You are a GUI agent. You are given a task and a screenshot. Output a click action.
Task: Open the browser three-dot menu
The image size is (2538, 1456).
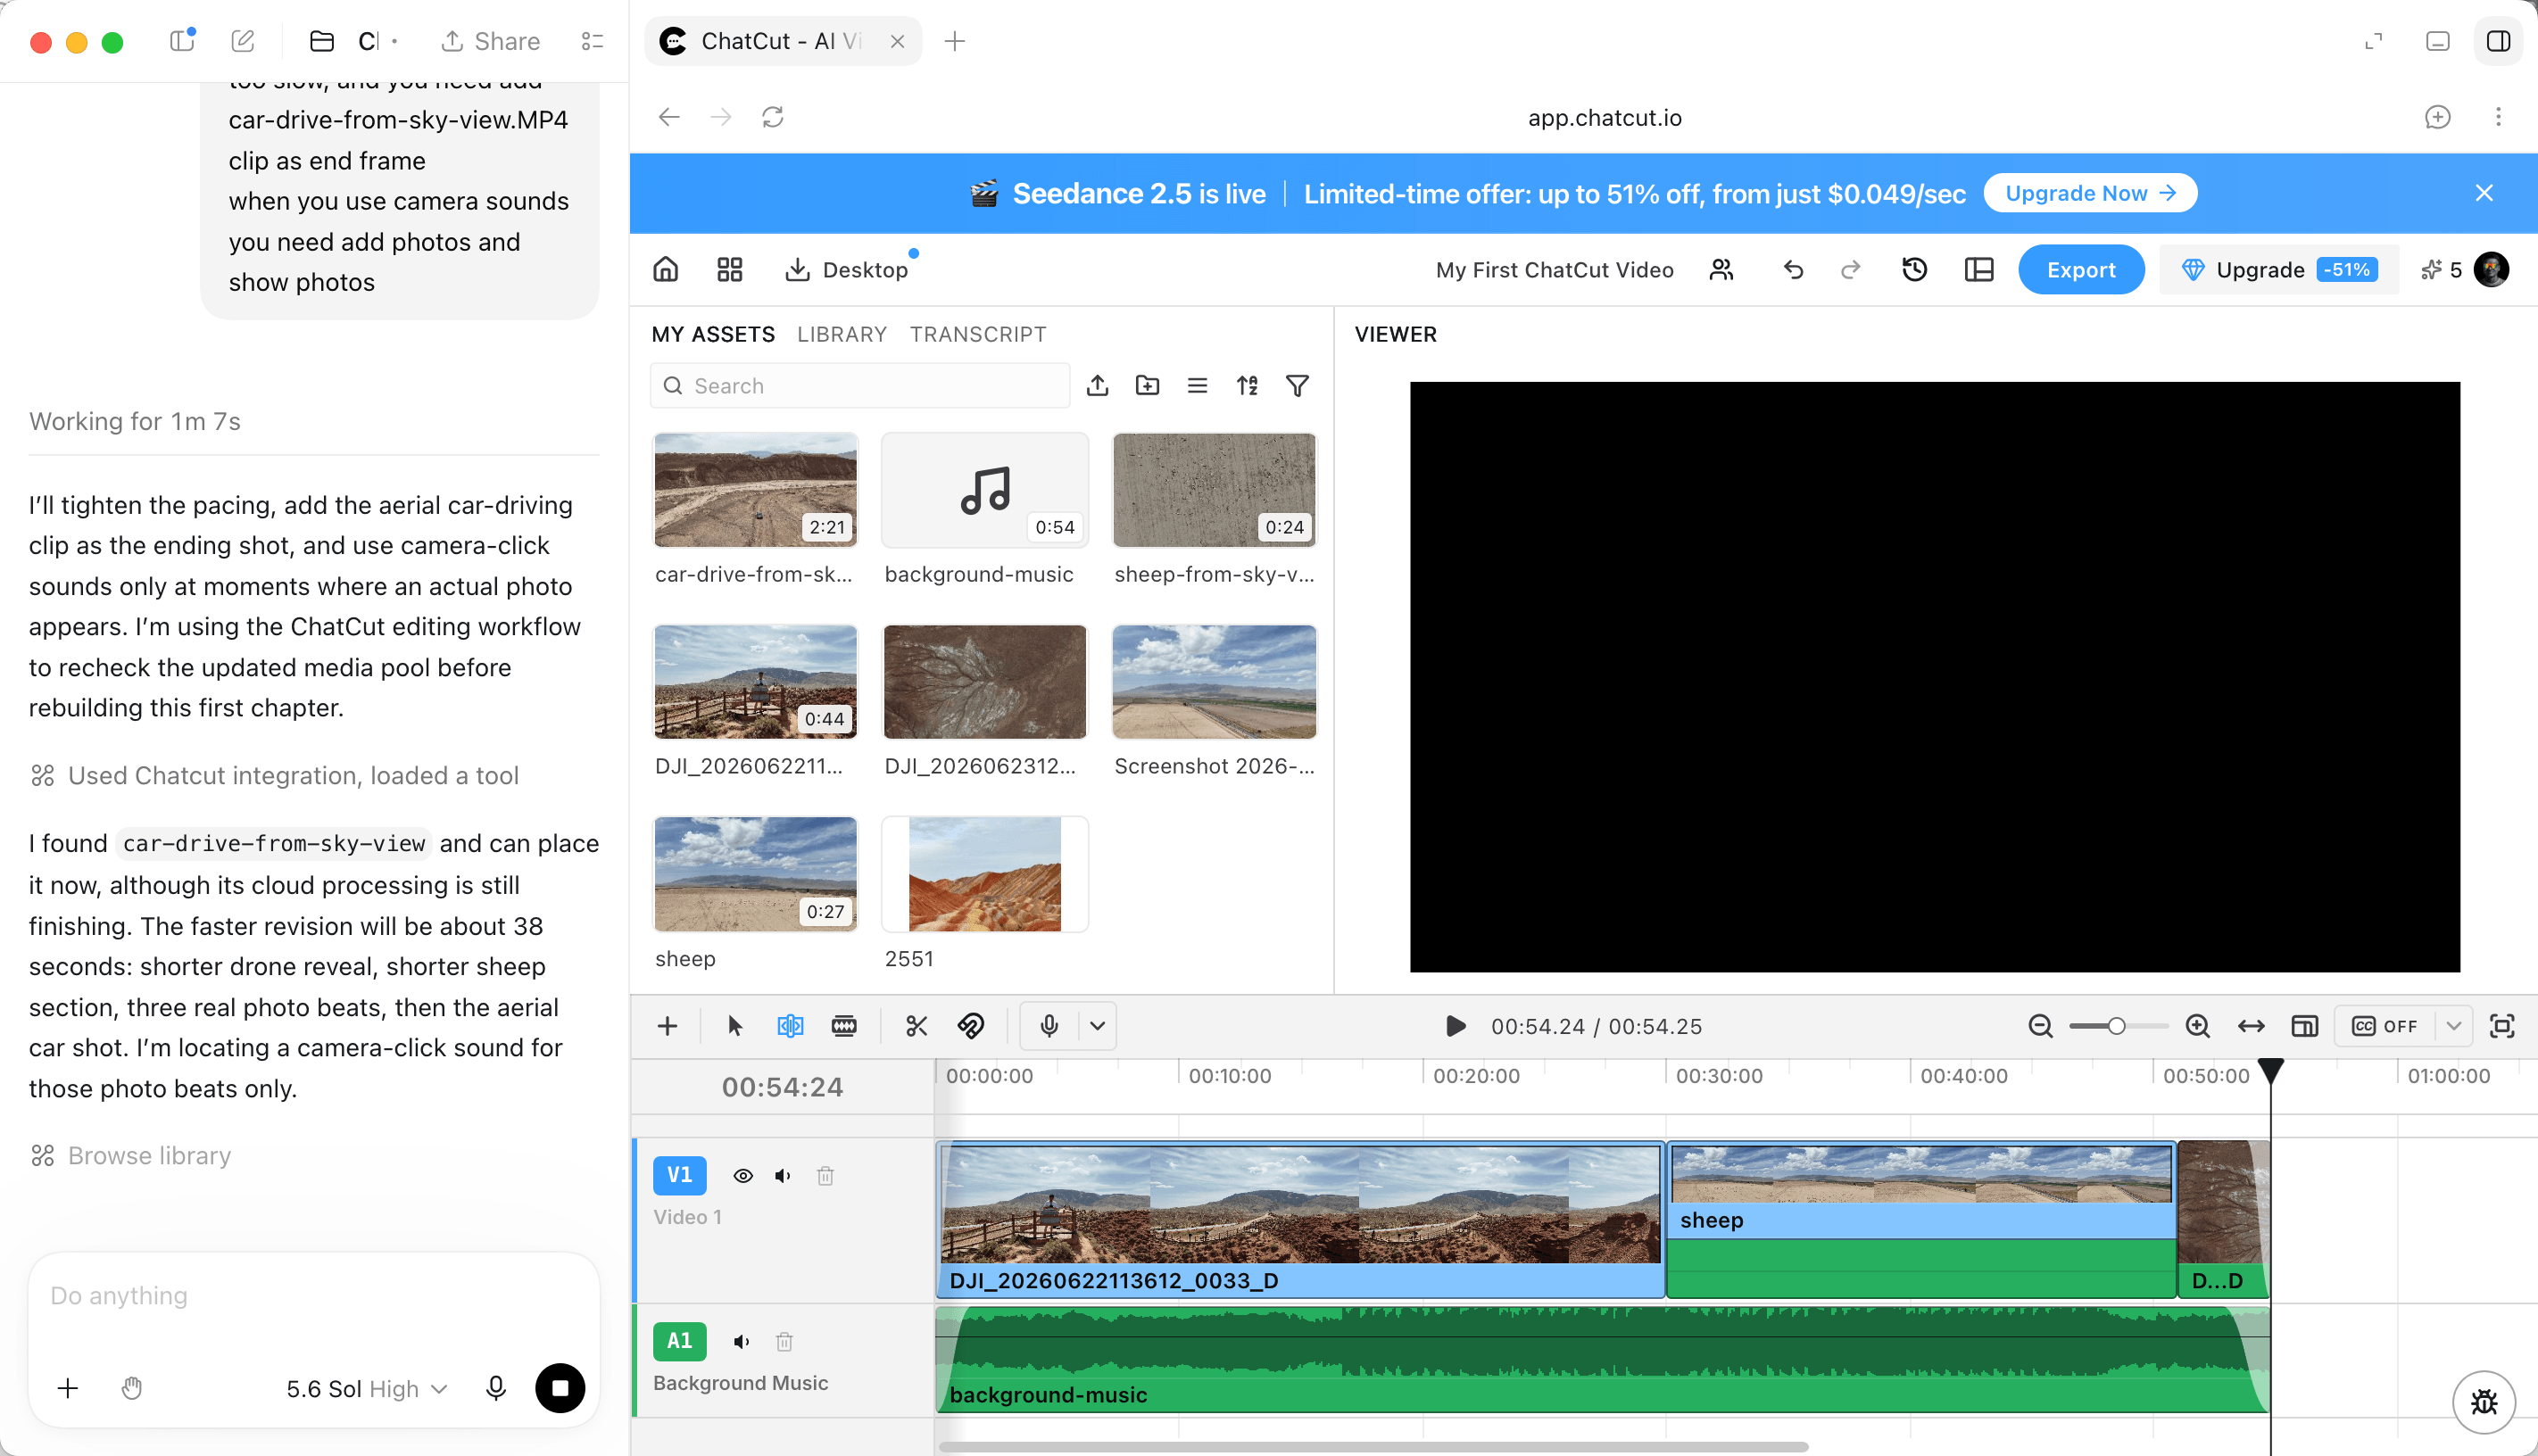point(2498,117)
